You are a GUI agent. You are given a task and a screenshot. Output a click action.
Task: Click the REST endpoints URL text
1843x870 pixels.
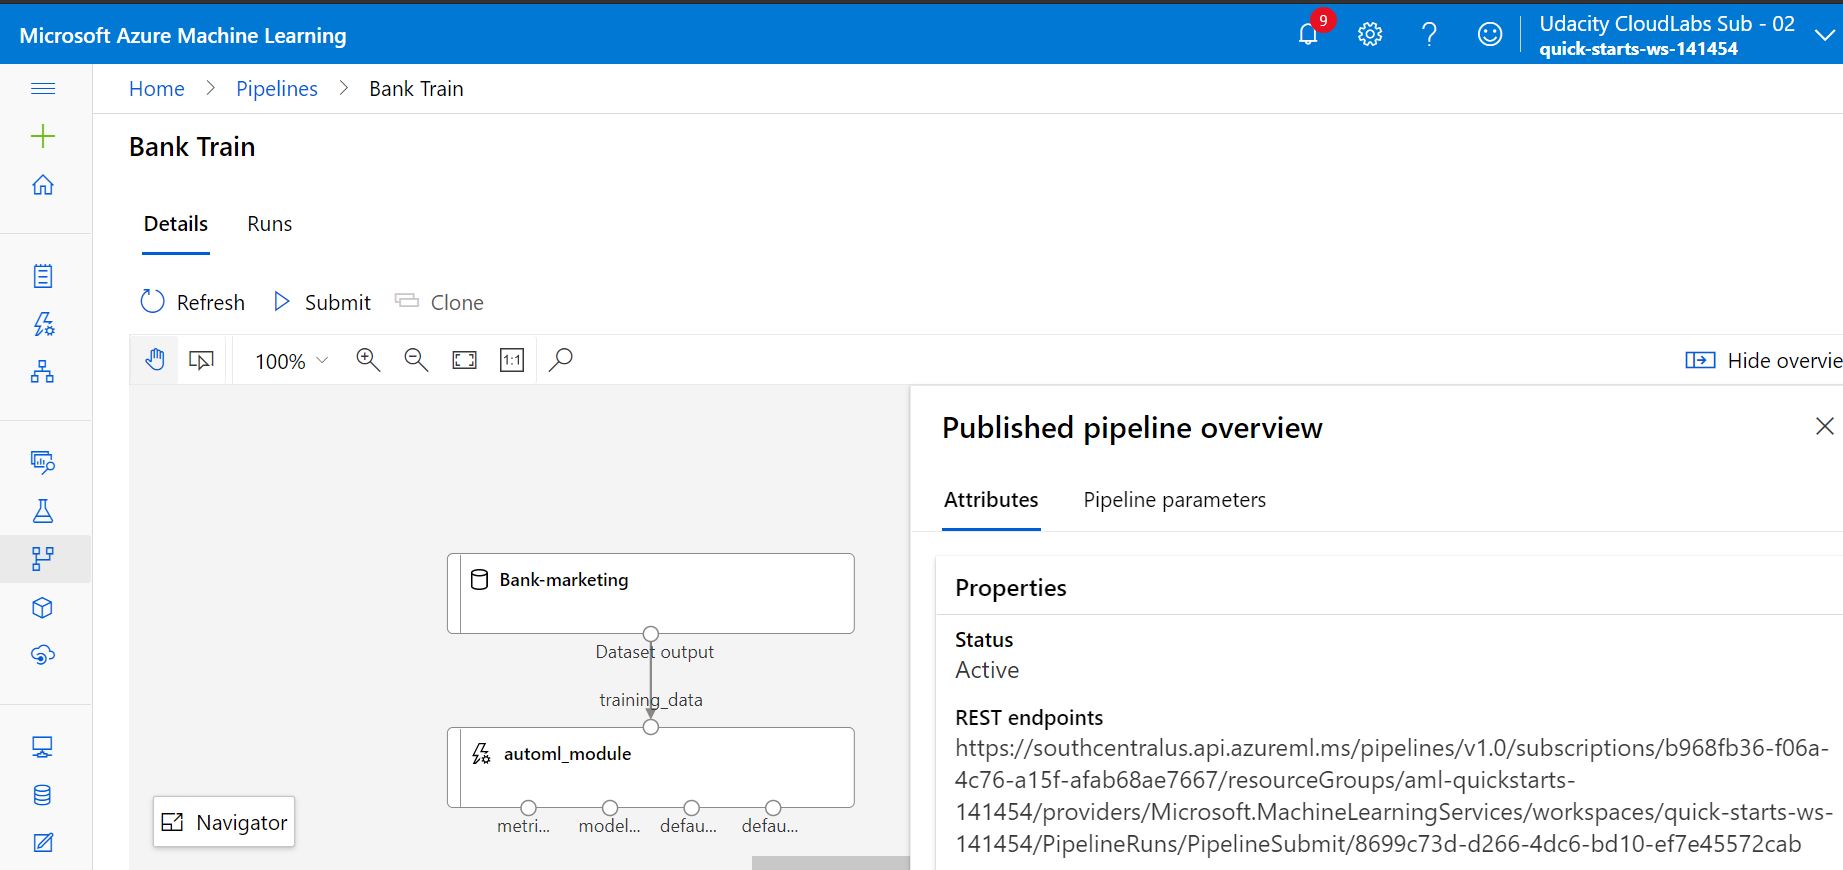point(1392,796)
